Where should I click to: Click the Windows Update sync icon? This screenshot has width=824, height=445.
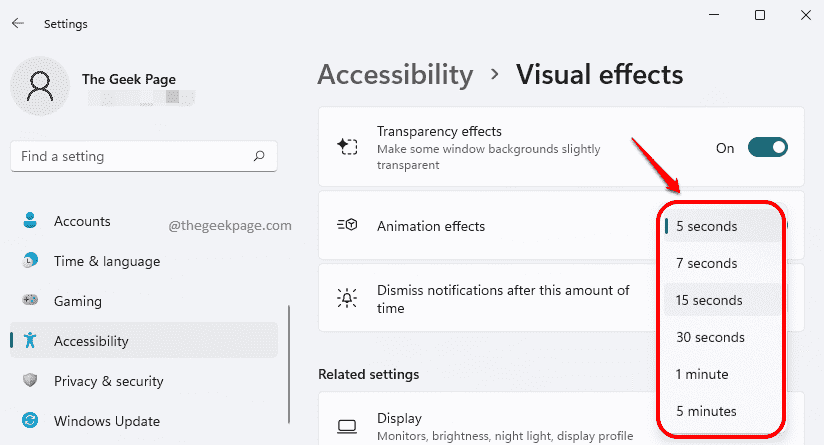30,420
